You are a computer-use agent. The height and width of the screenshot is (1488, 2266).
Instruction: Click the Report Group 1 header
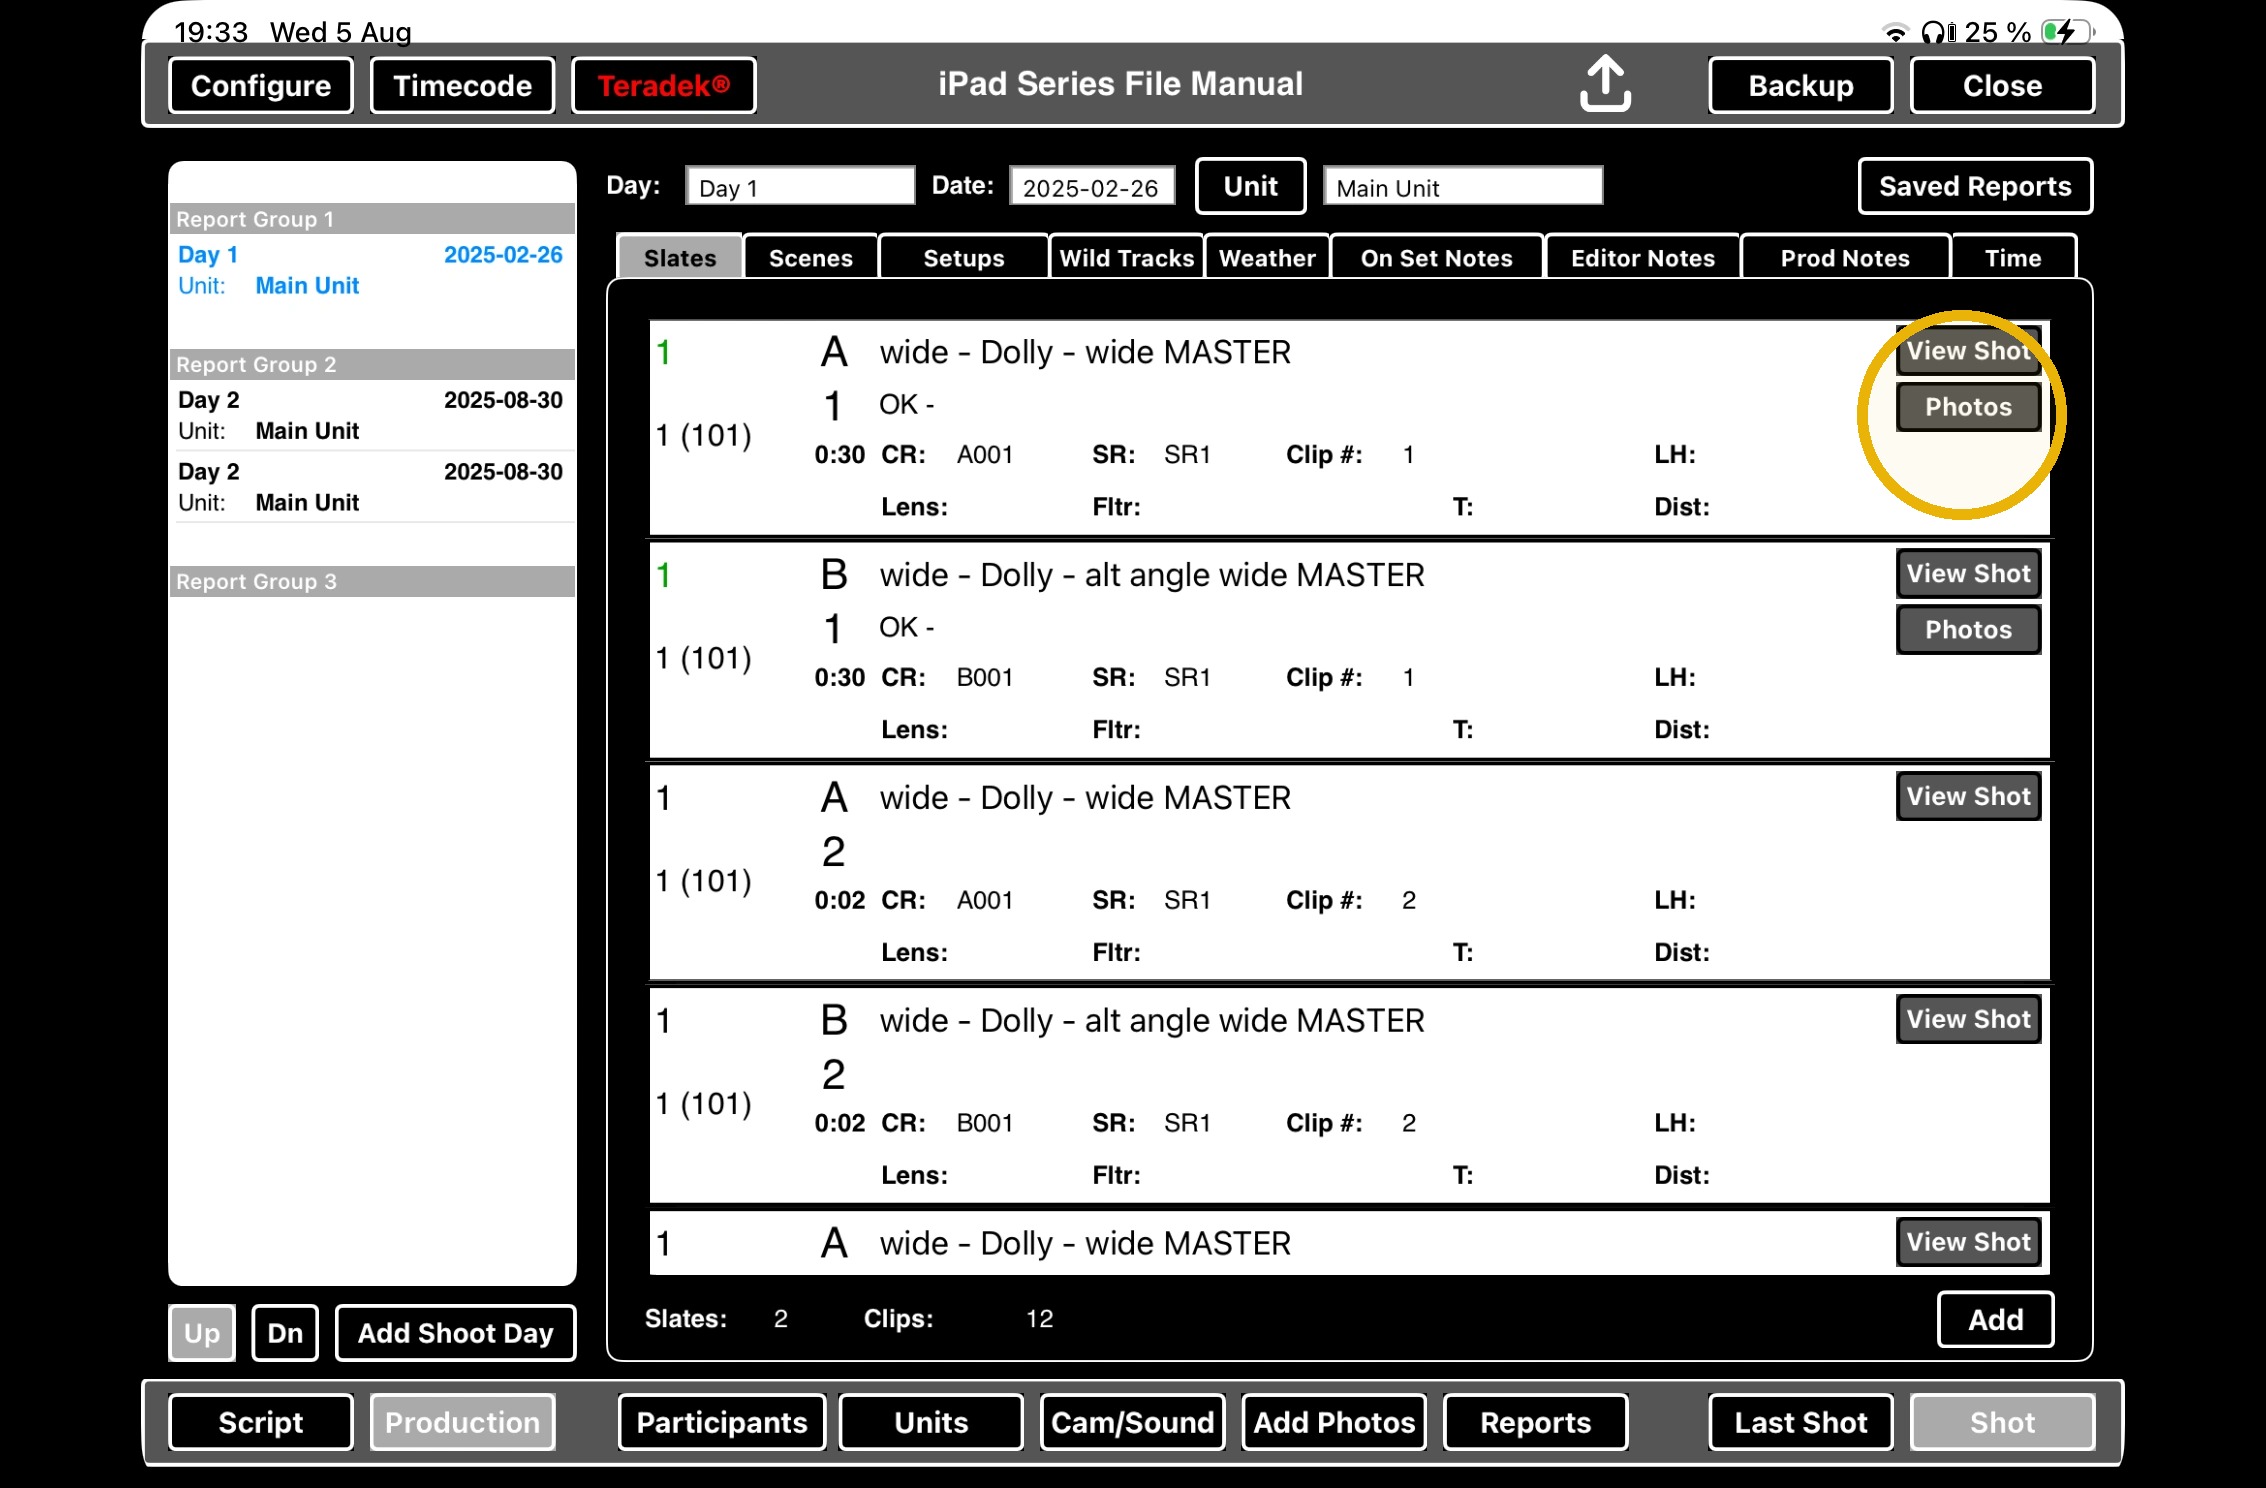pos(371,219)
